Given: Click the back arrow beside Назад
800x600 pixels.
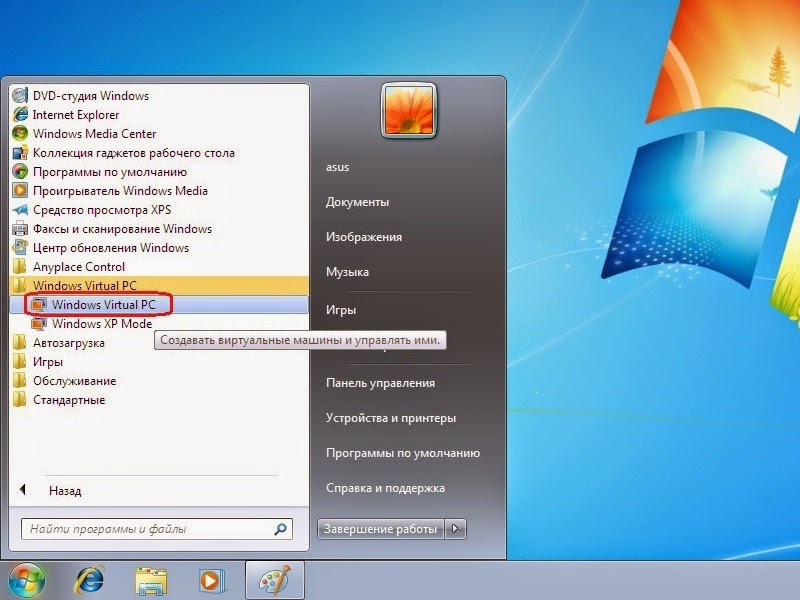Looking at the screenshot, I should point(22,490).
